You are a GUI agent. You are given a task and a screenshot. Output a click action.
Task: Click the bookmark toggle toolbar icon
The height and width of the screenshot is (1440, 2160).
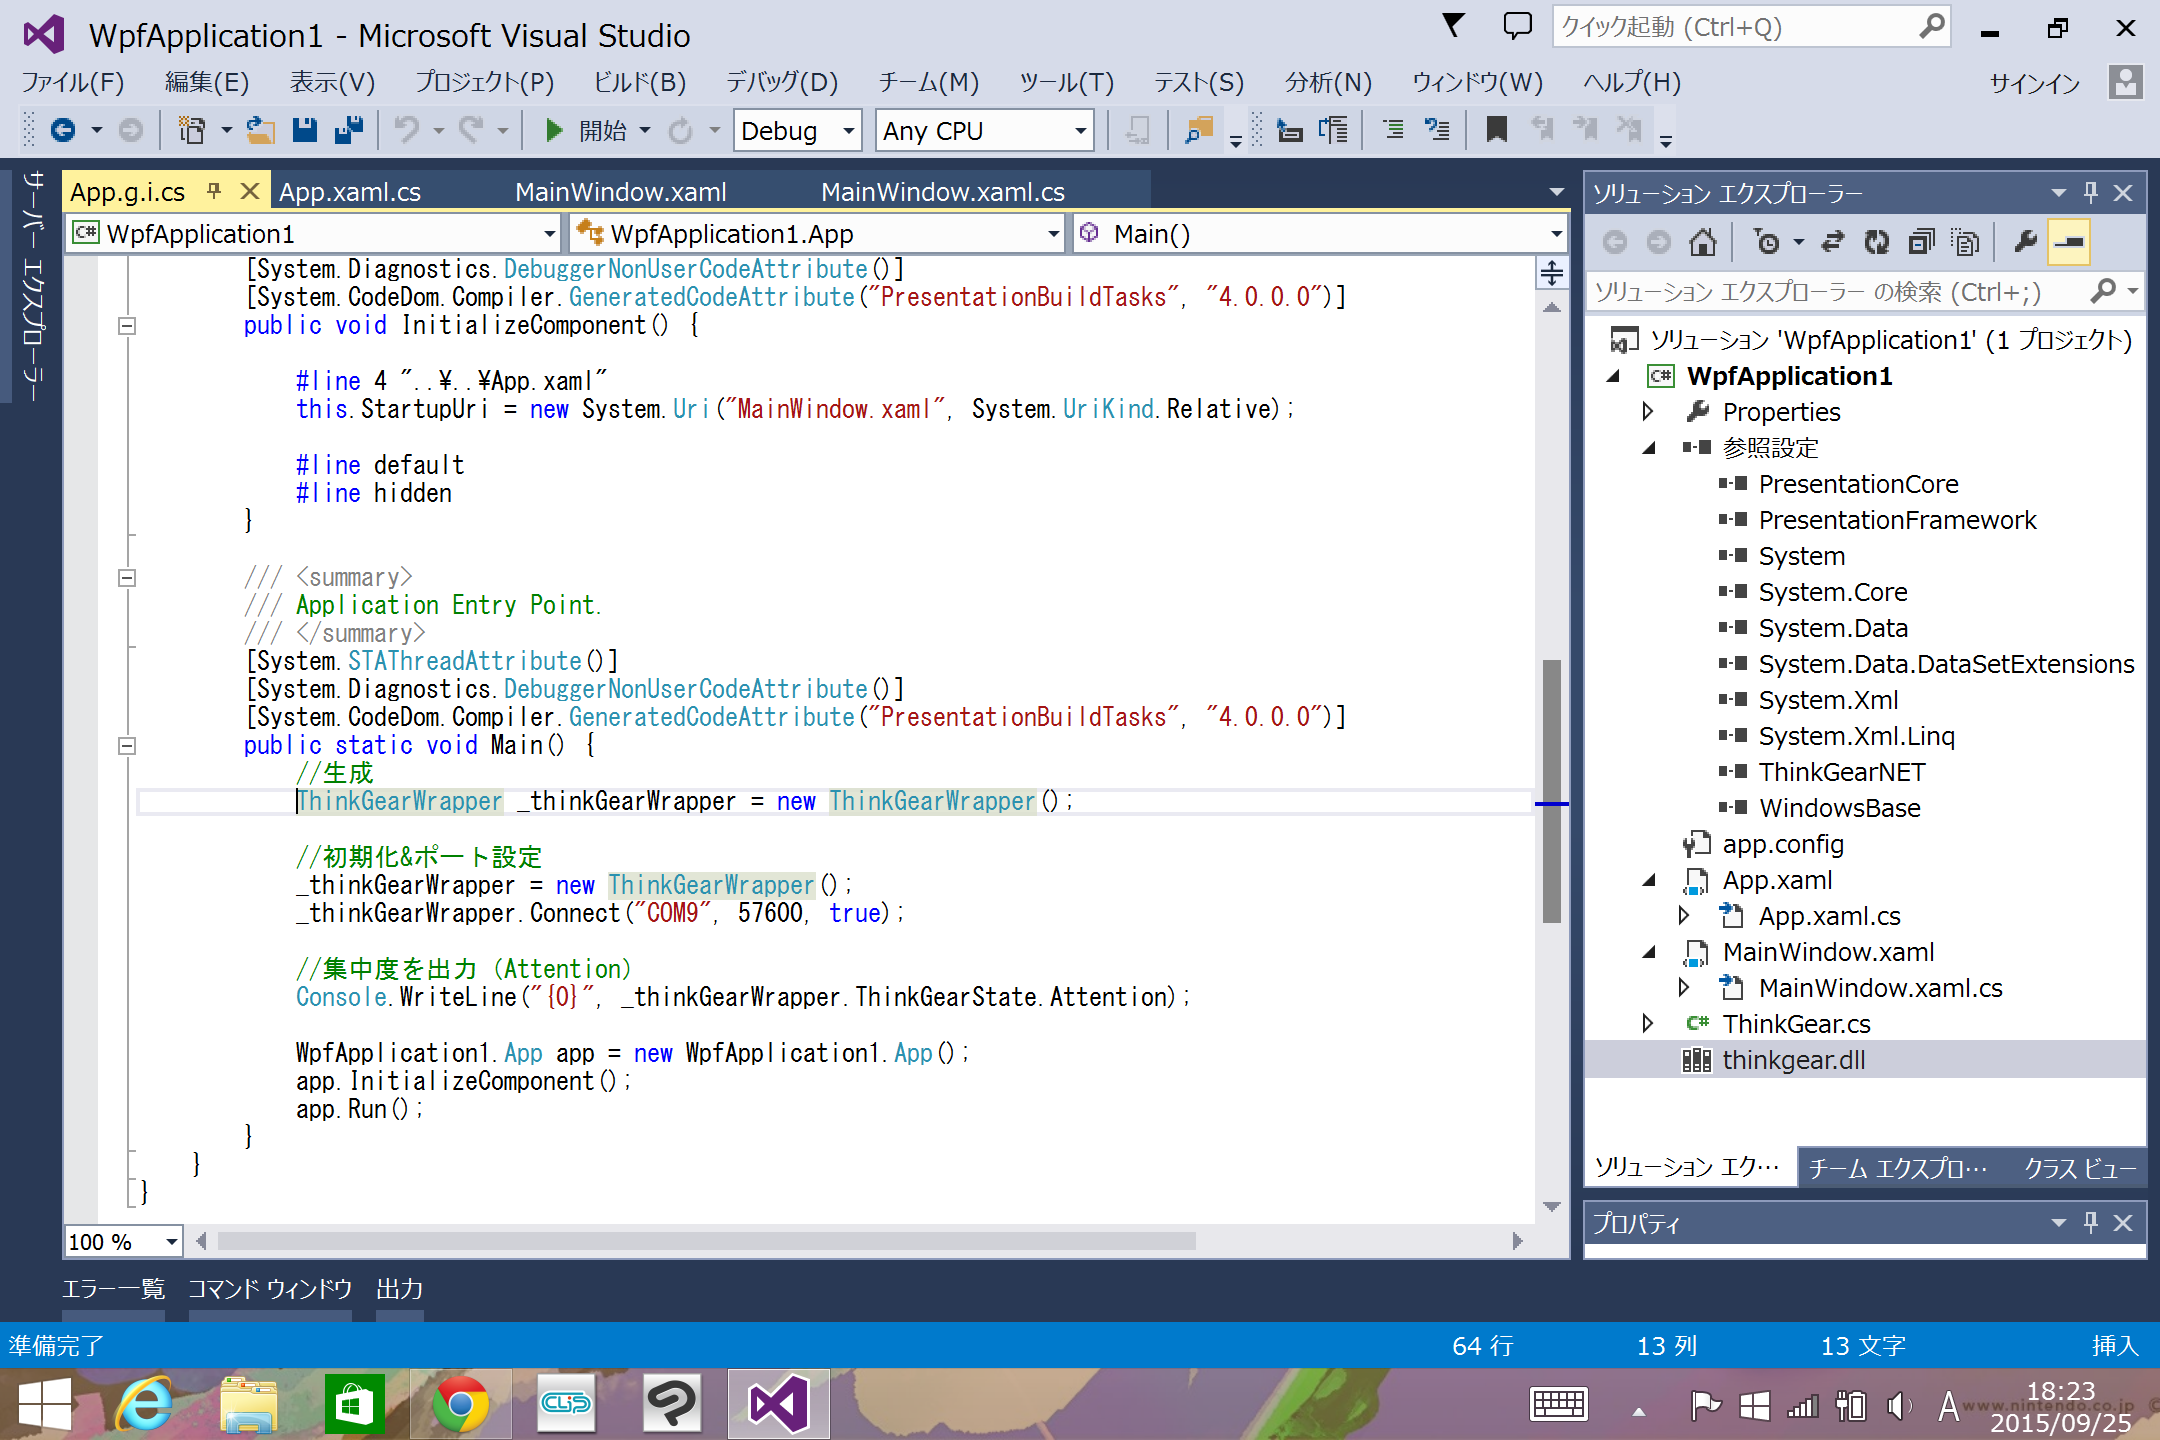tap(1497, 130)
